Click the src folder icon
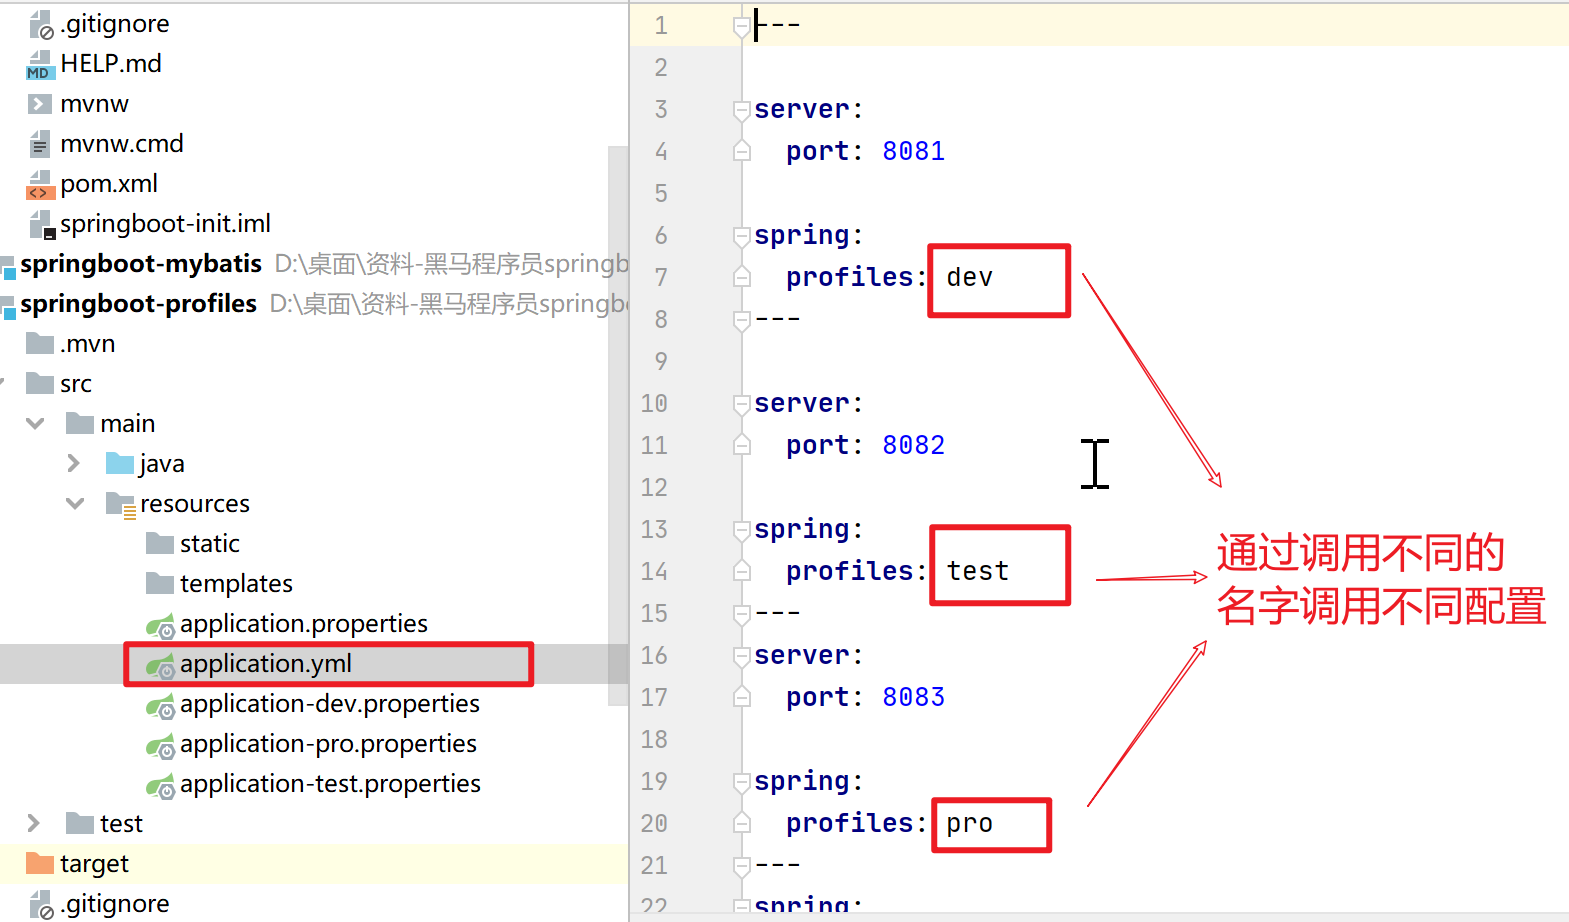The height and width of the screenshot is (922, 1569). point(40,384)
